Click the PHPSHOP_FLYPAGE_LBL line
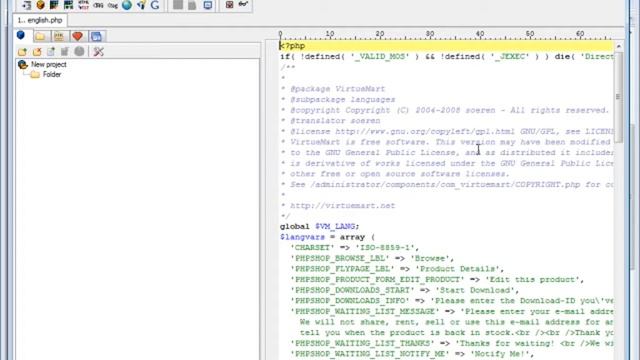This screenshot has height=360, width=640. (397, 269)
